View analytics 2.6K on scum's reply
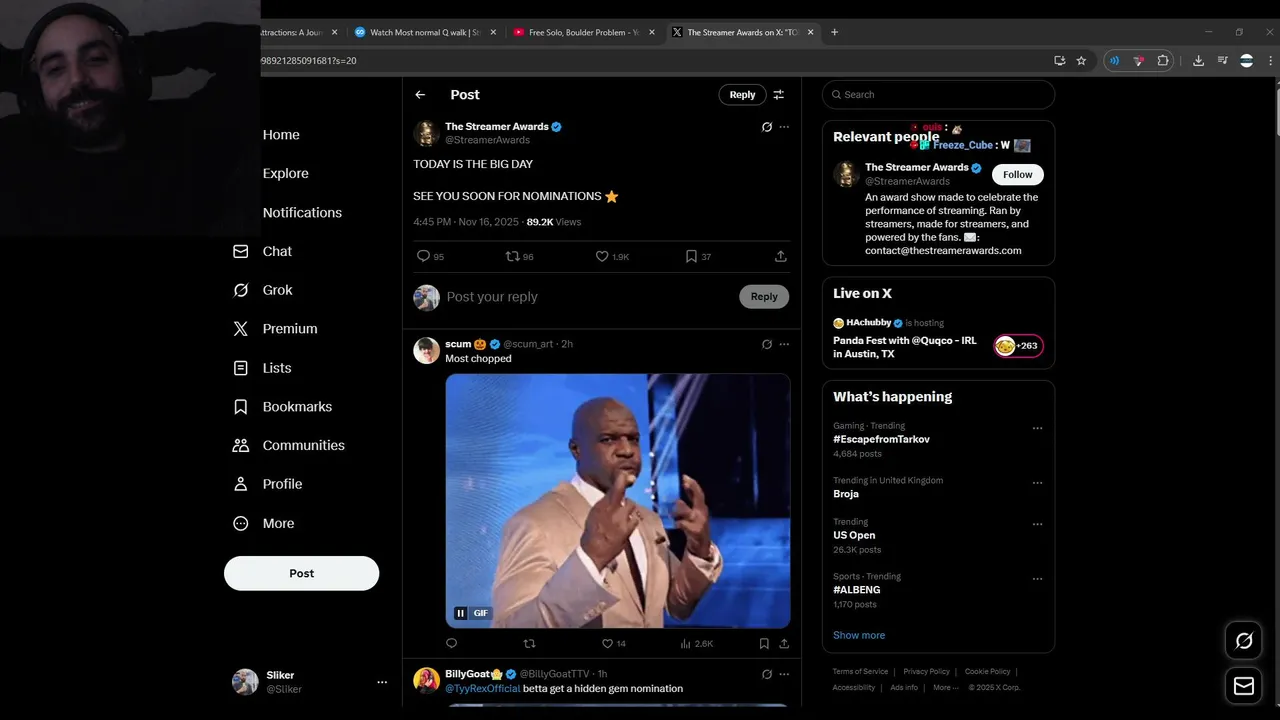Viewport: 1280px width, 720px height. coord(696,644)
